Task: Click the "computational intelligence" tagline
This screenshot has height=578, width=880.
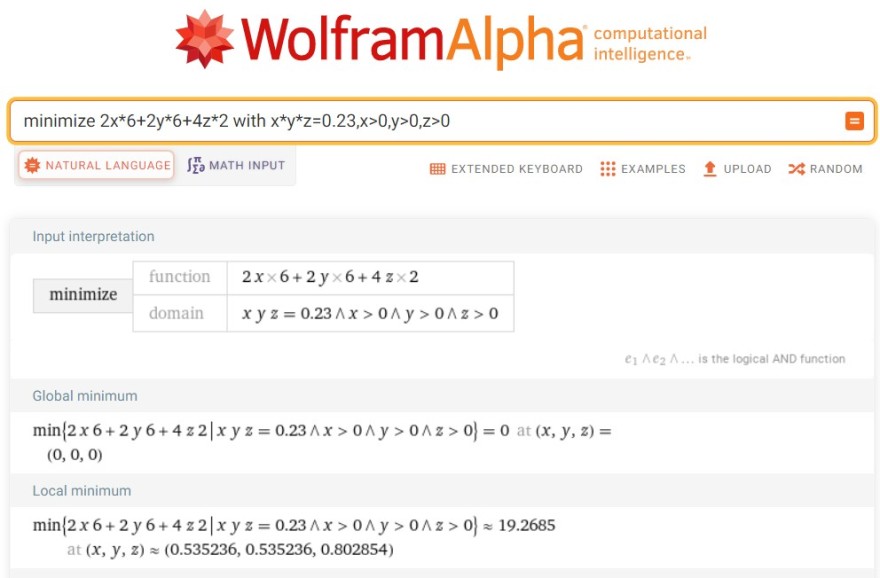Action: (x=650, y=44)
